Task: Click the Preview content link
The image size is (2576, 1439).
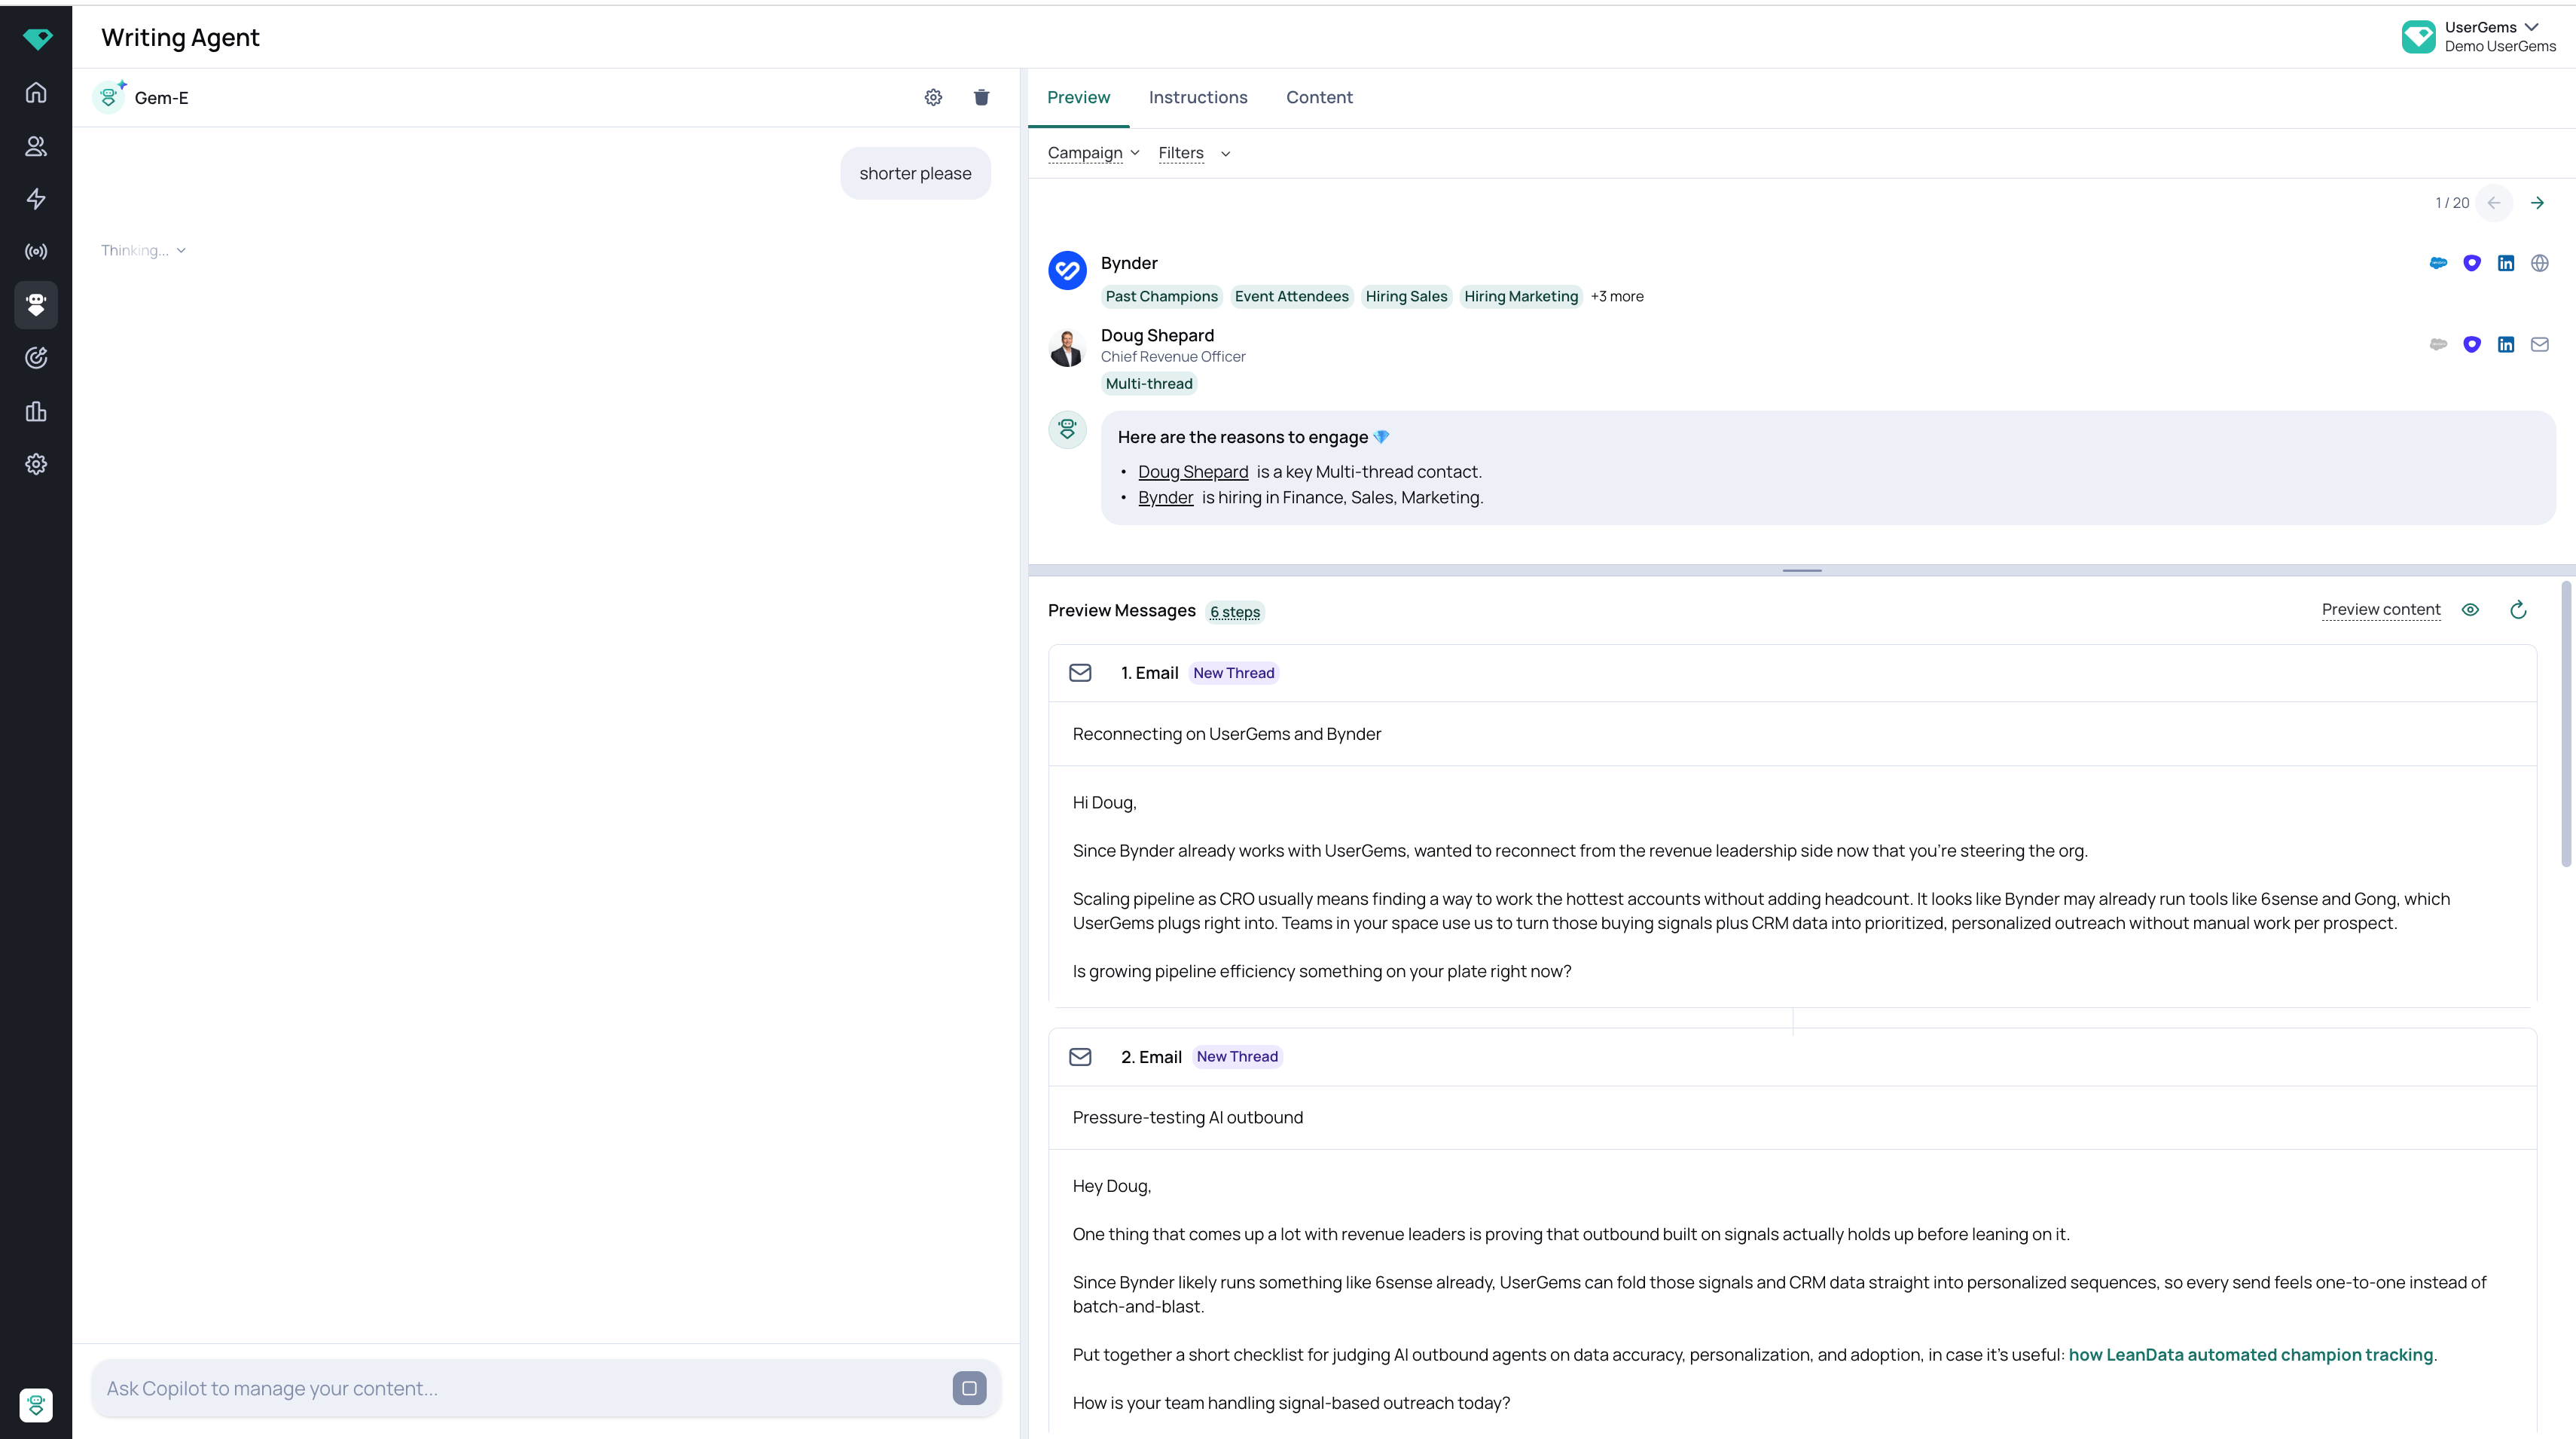Action: (2381, 609)
